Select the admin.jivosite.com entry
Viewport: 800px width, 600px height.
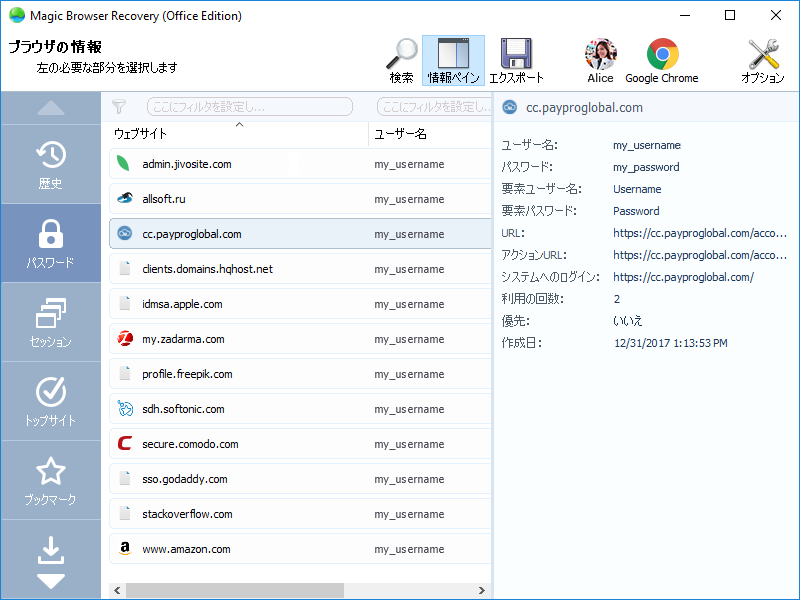point(301,164)
